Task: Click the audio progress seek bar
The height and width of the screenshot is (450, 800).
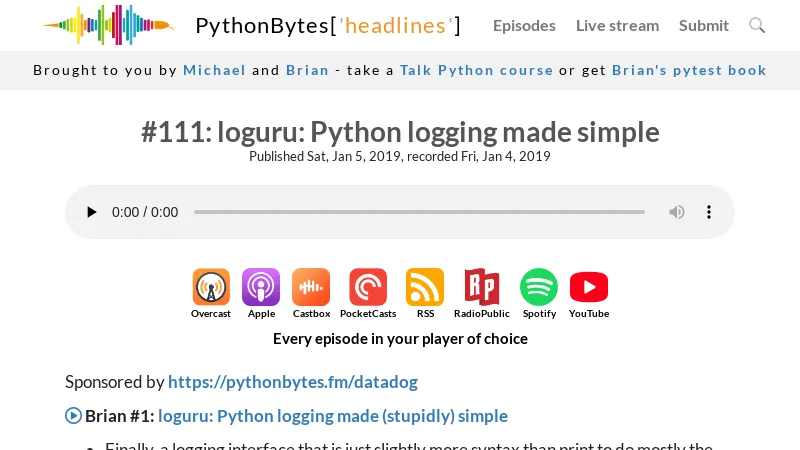Action: 419,212
